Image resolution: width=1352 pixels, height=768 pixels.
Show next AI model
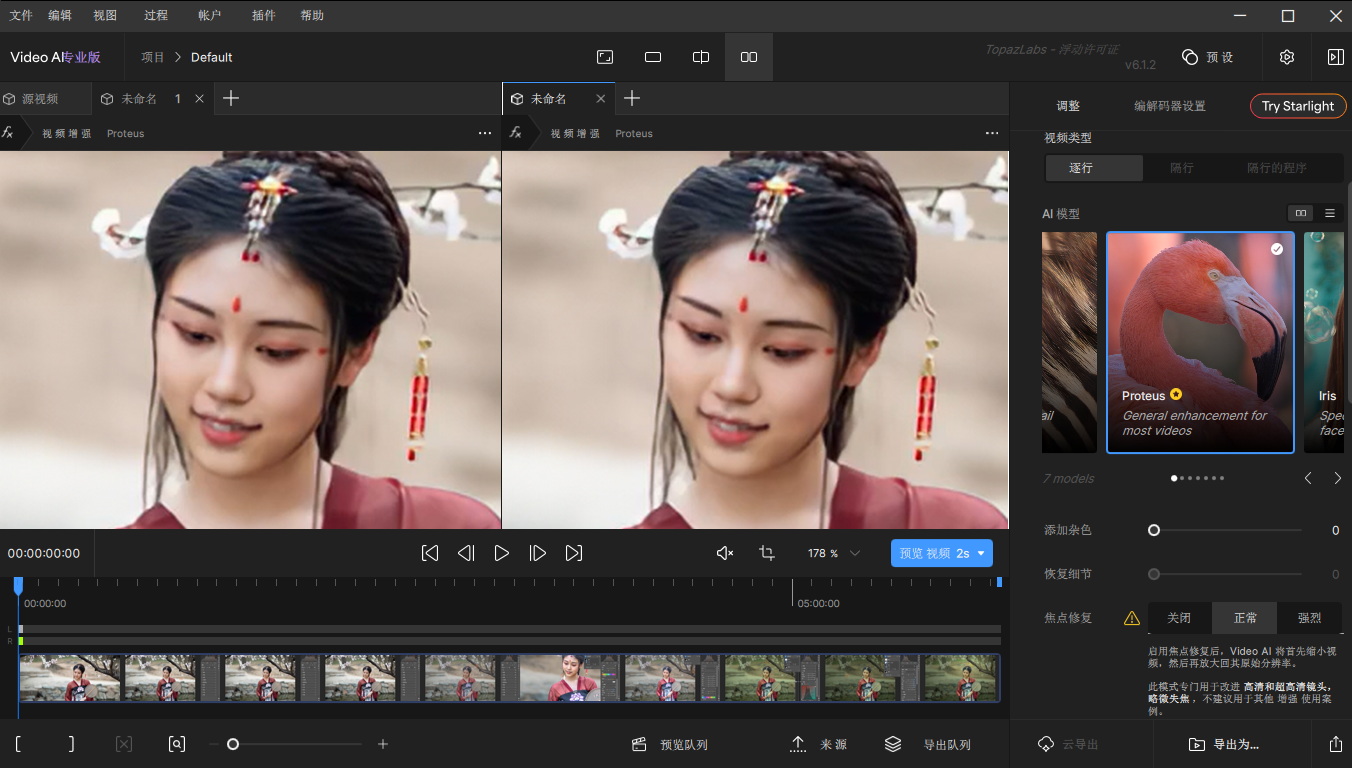(x=1338, y=478)
